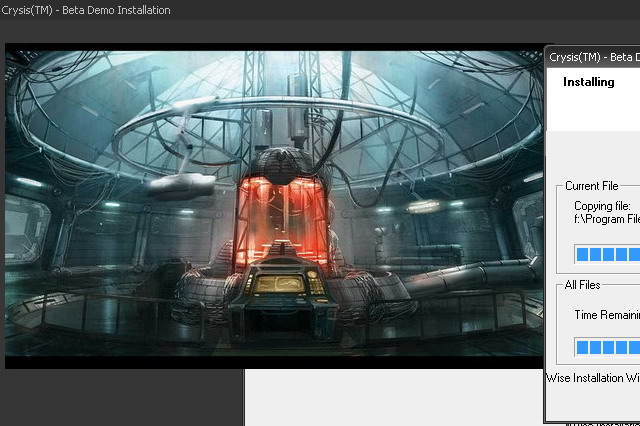Click the "f:\Program File" path text
The width and height of the screenshot is (640, 426).
click(x=607, y=219)
